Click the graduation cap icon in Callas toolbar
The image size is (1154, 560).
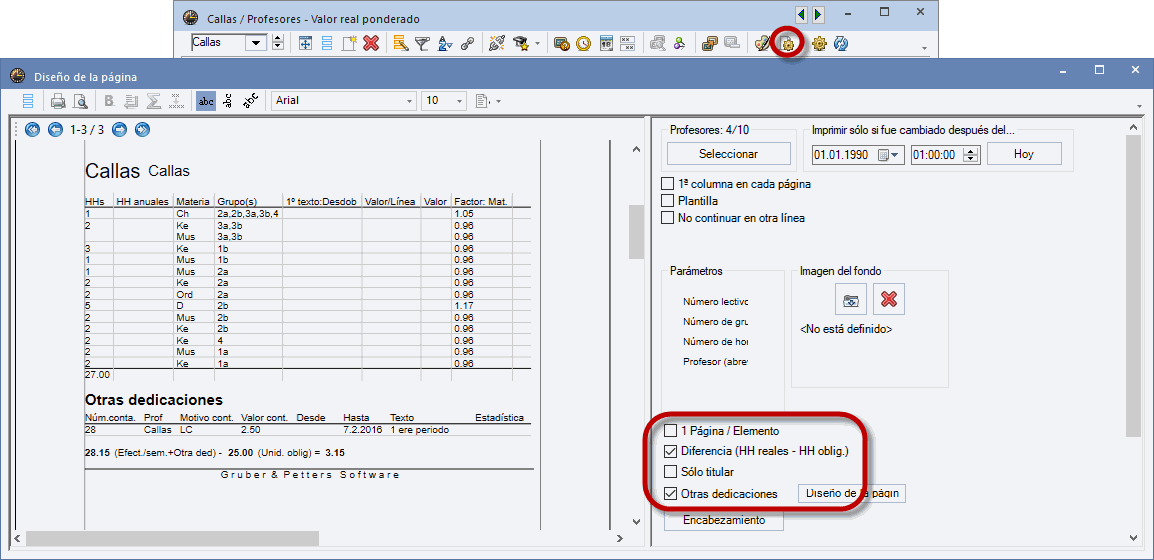coord(520,43)
